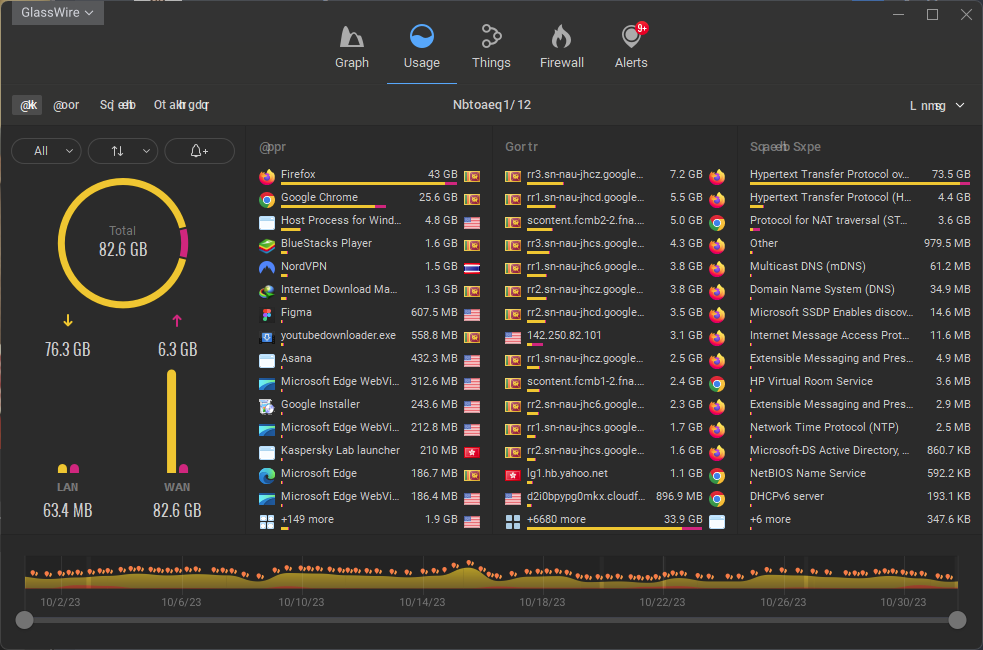Open the Usage tab
The height and width of the screenshot is (650, 983).
(x=421, y=48)
